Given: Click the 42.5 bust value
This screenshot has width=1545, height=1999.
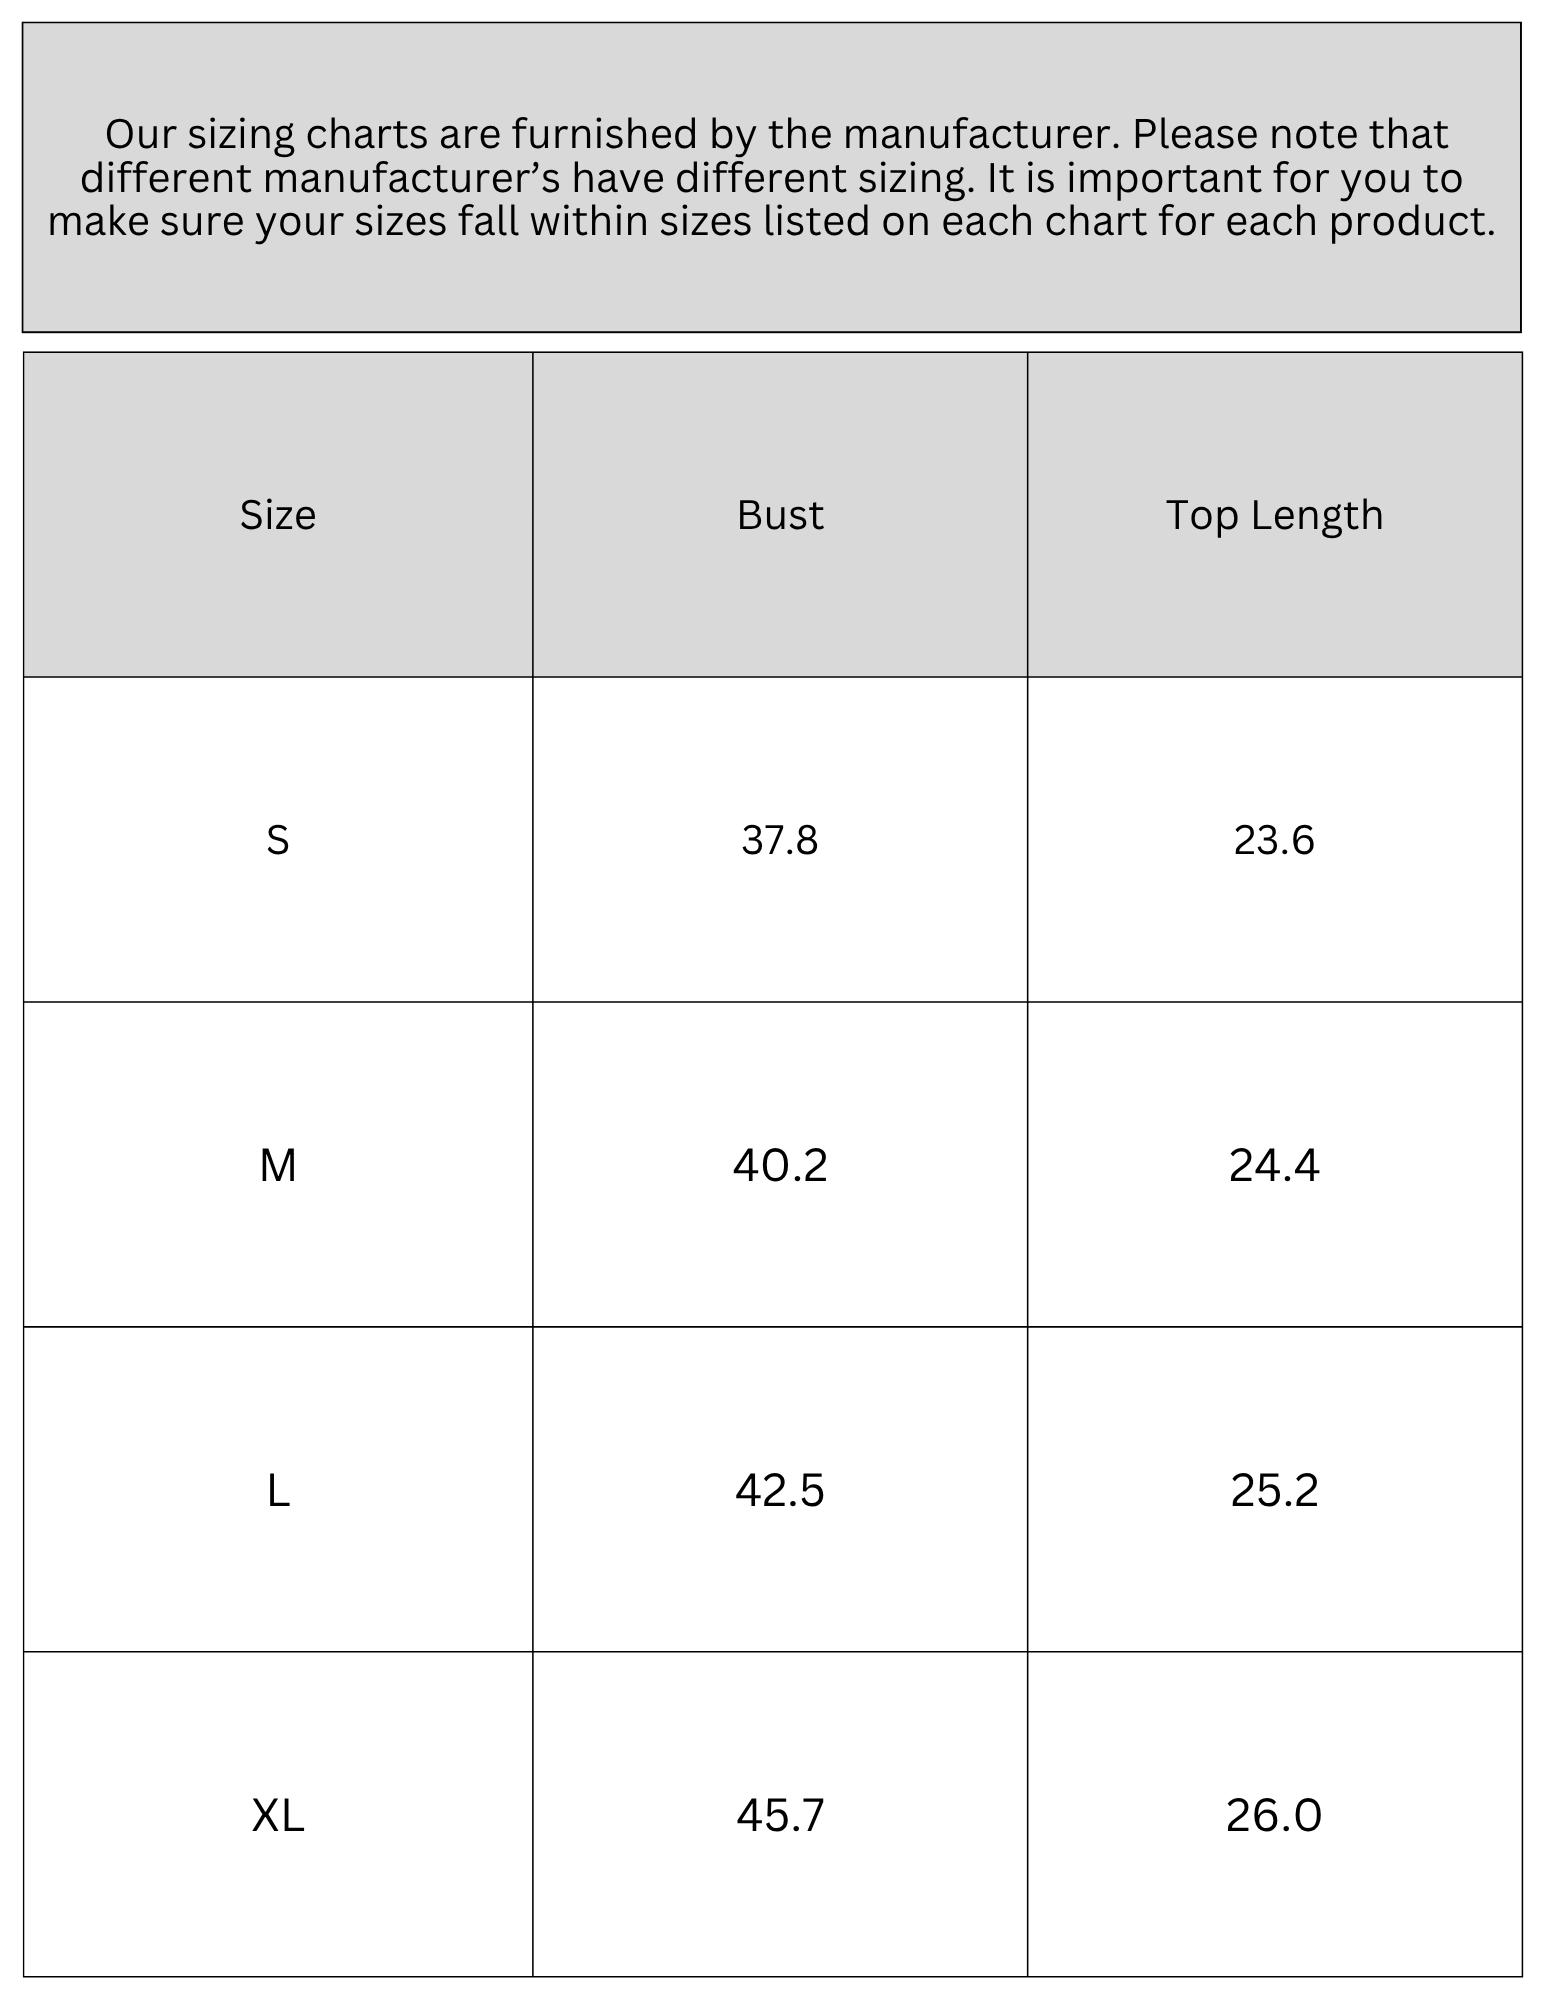Looking at the screenshot, I should coord(780,1490).
